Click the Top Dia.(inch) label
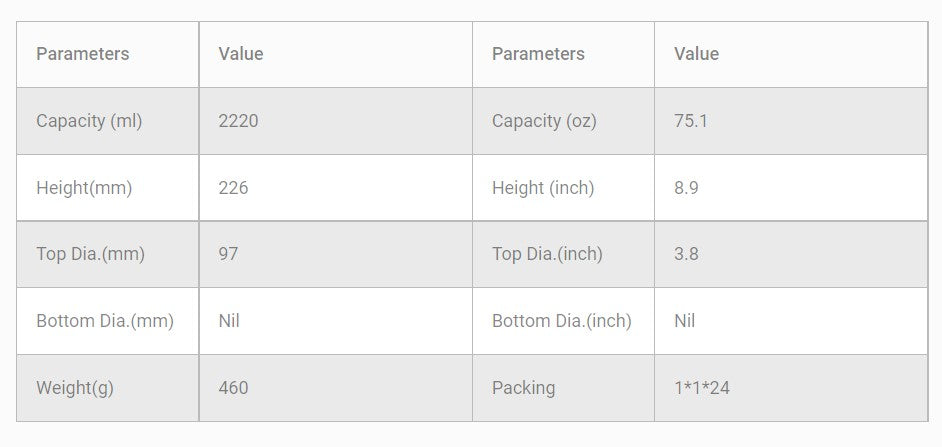The height and width of the screenshot is (447, 942). (547, 254)
